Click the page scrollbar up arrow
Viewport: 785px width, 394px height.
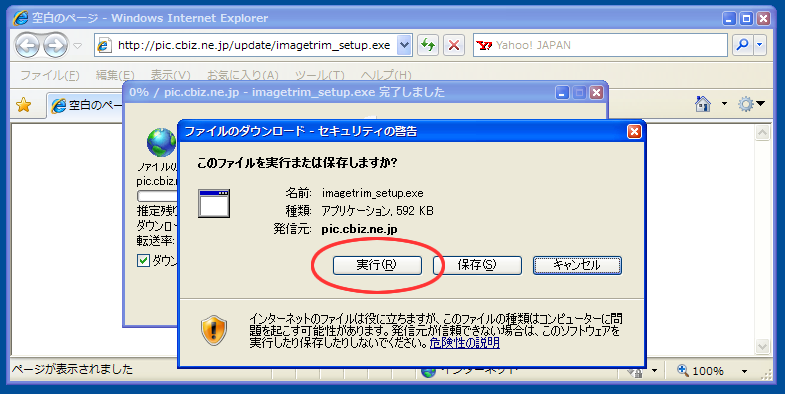[762, 133]
